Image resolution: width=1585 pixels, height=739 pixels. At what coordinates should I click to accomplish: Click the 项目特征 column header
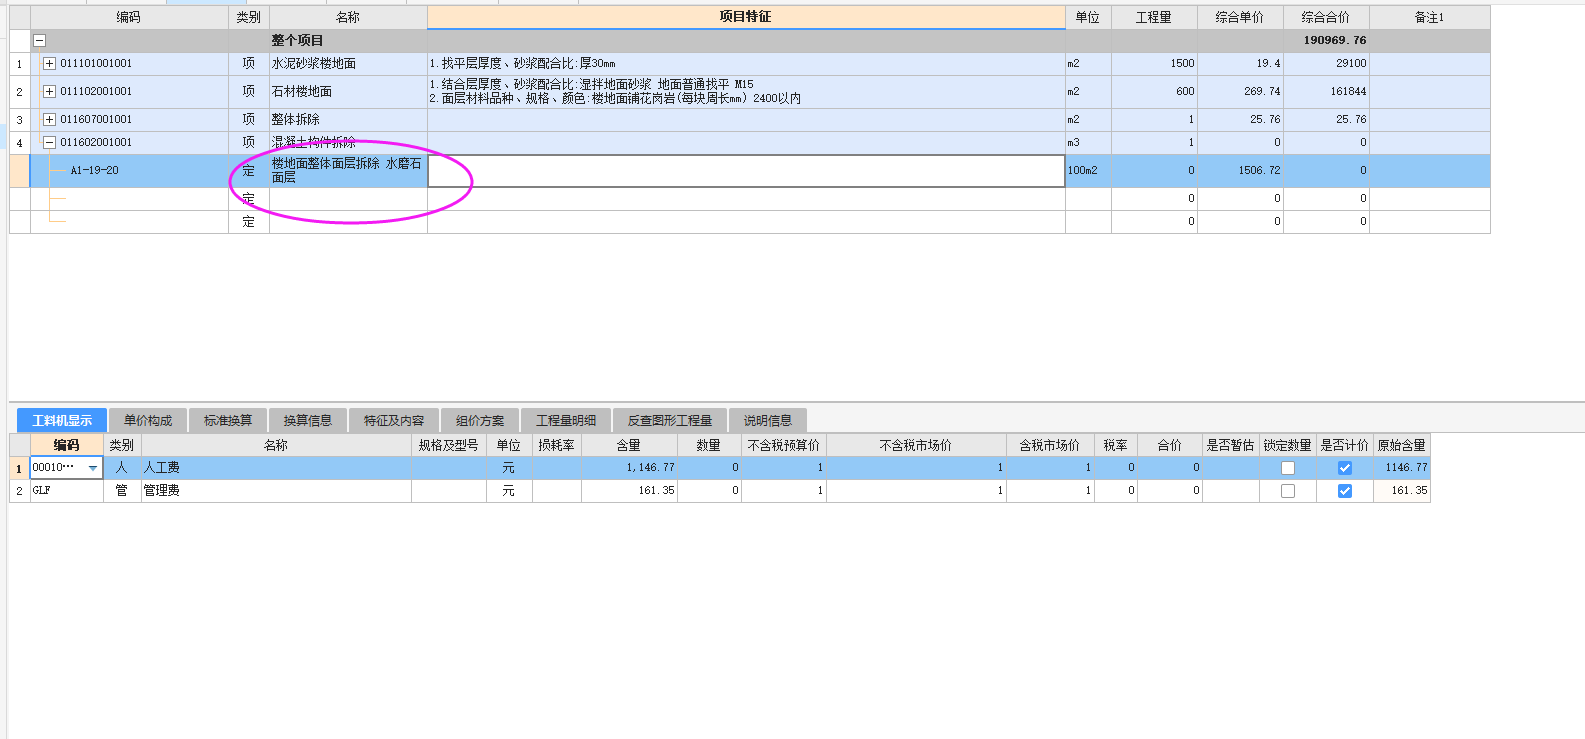pyautogui.click(x=746, y=17)
